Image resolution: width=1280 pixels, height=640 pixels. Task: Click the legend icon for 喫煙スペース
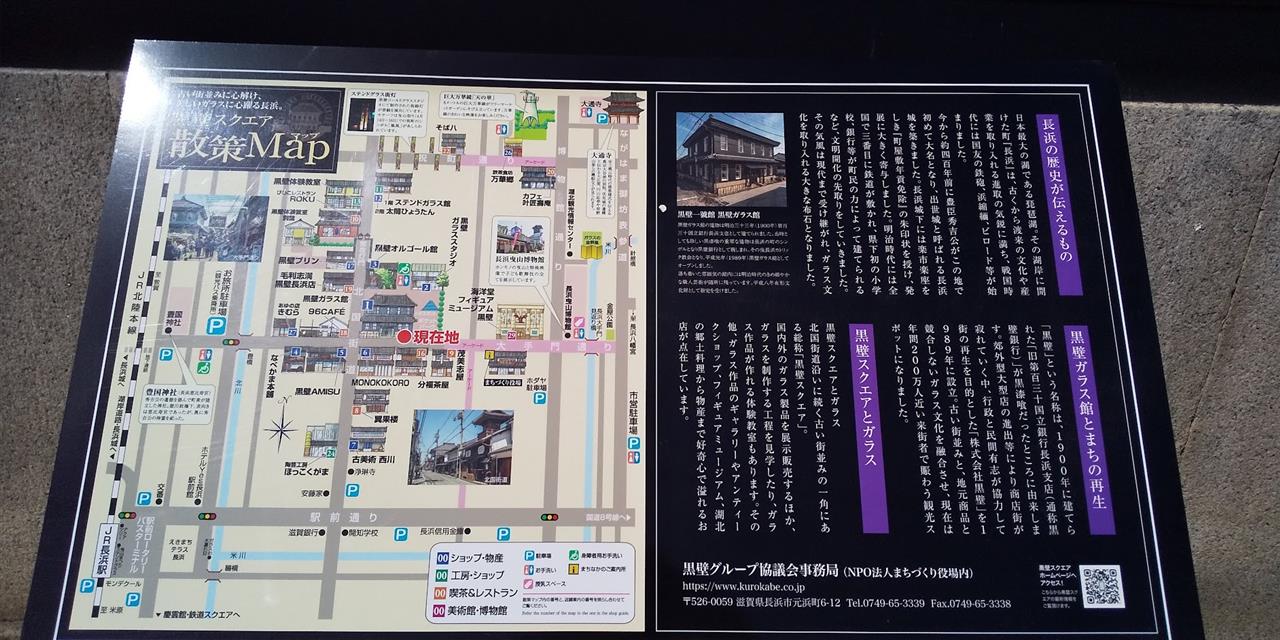(x=529, y=584)
